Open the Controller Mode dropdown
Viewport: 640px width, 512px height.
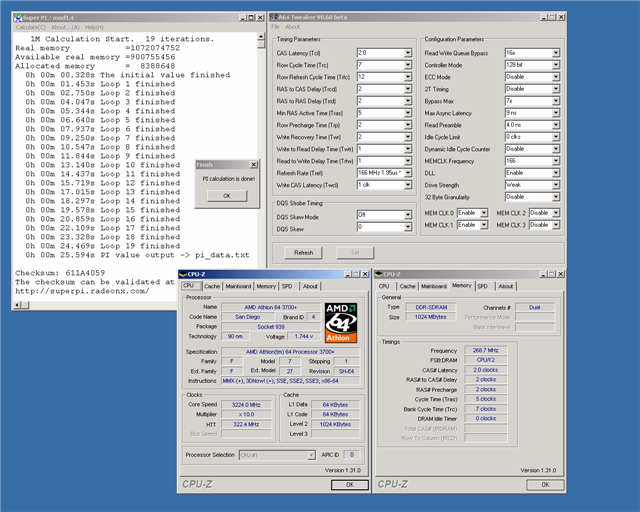point(556,64)
